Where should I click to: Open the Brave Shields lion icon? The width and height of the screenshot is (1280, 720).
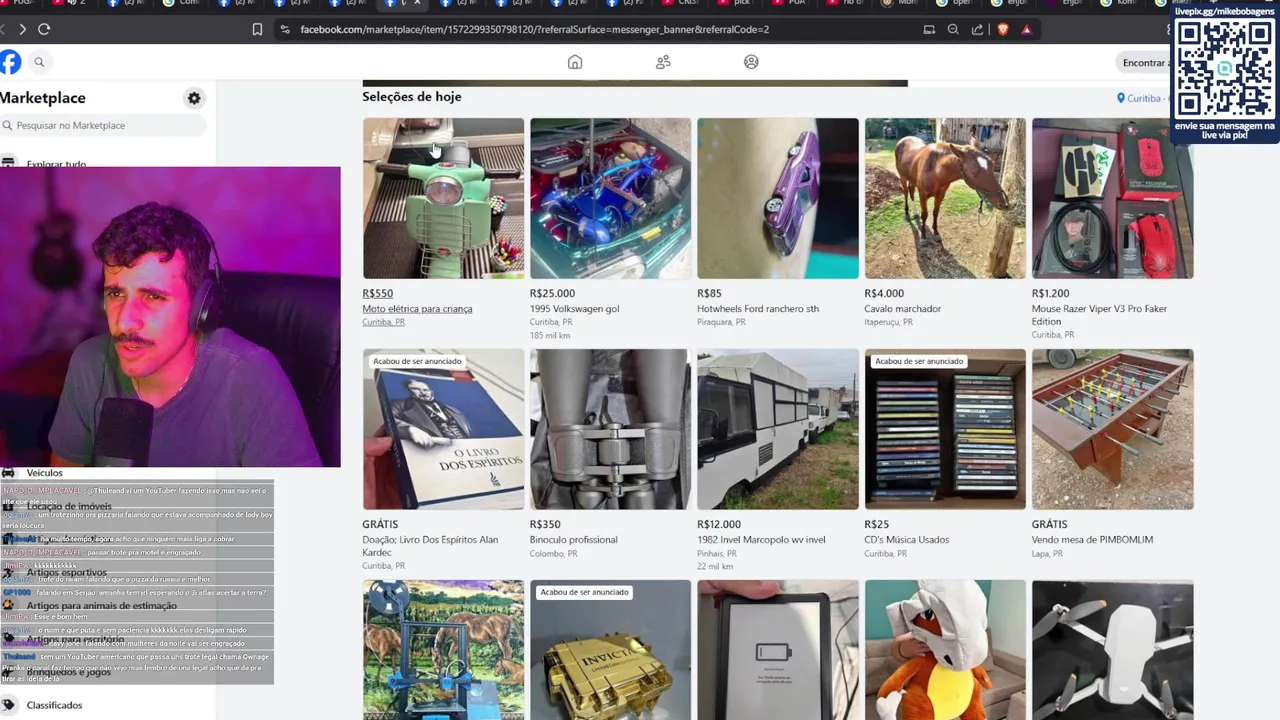[x=1003, y=29]
